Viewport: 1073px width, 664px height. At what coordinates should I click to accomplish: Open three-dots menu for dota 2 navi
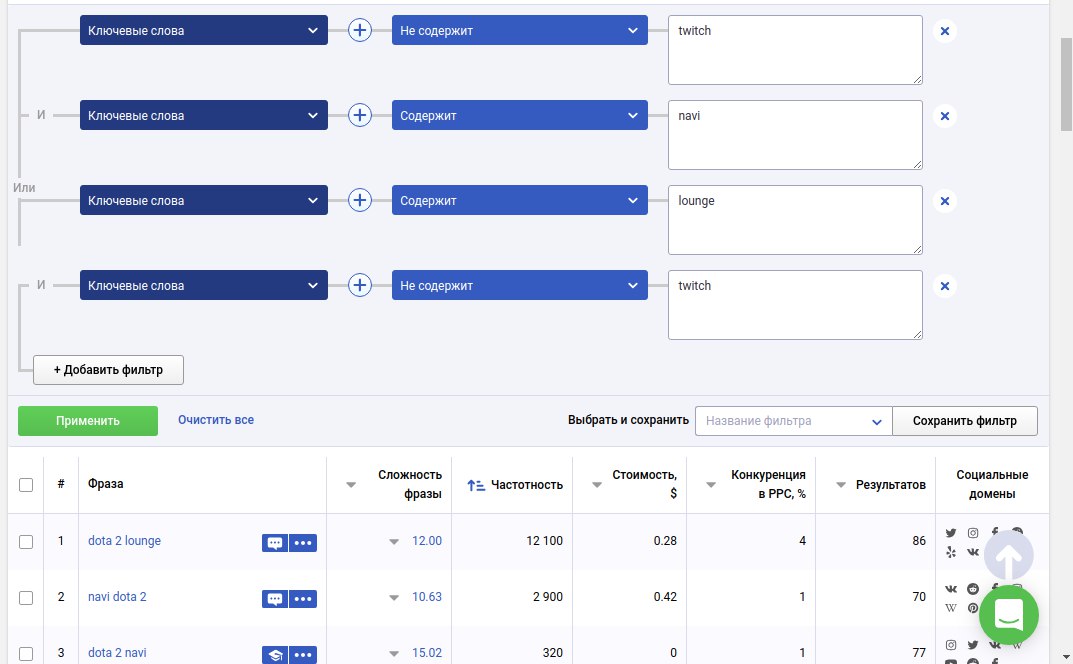[x=303, y=655]
